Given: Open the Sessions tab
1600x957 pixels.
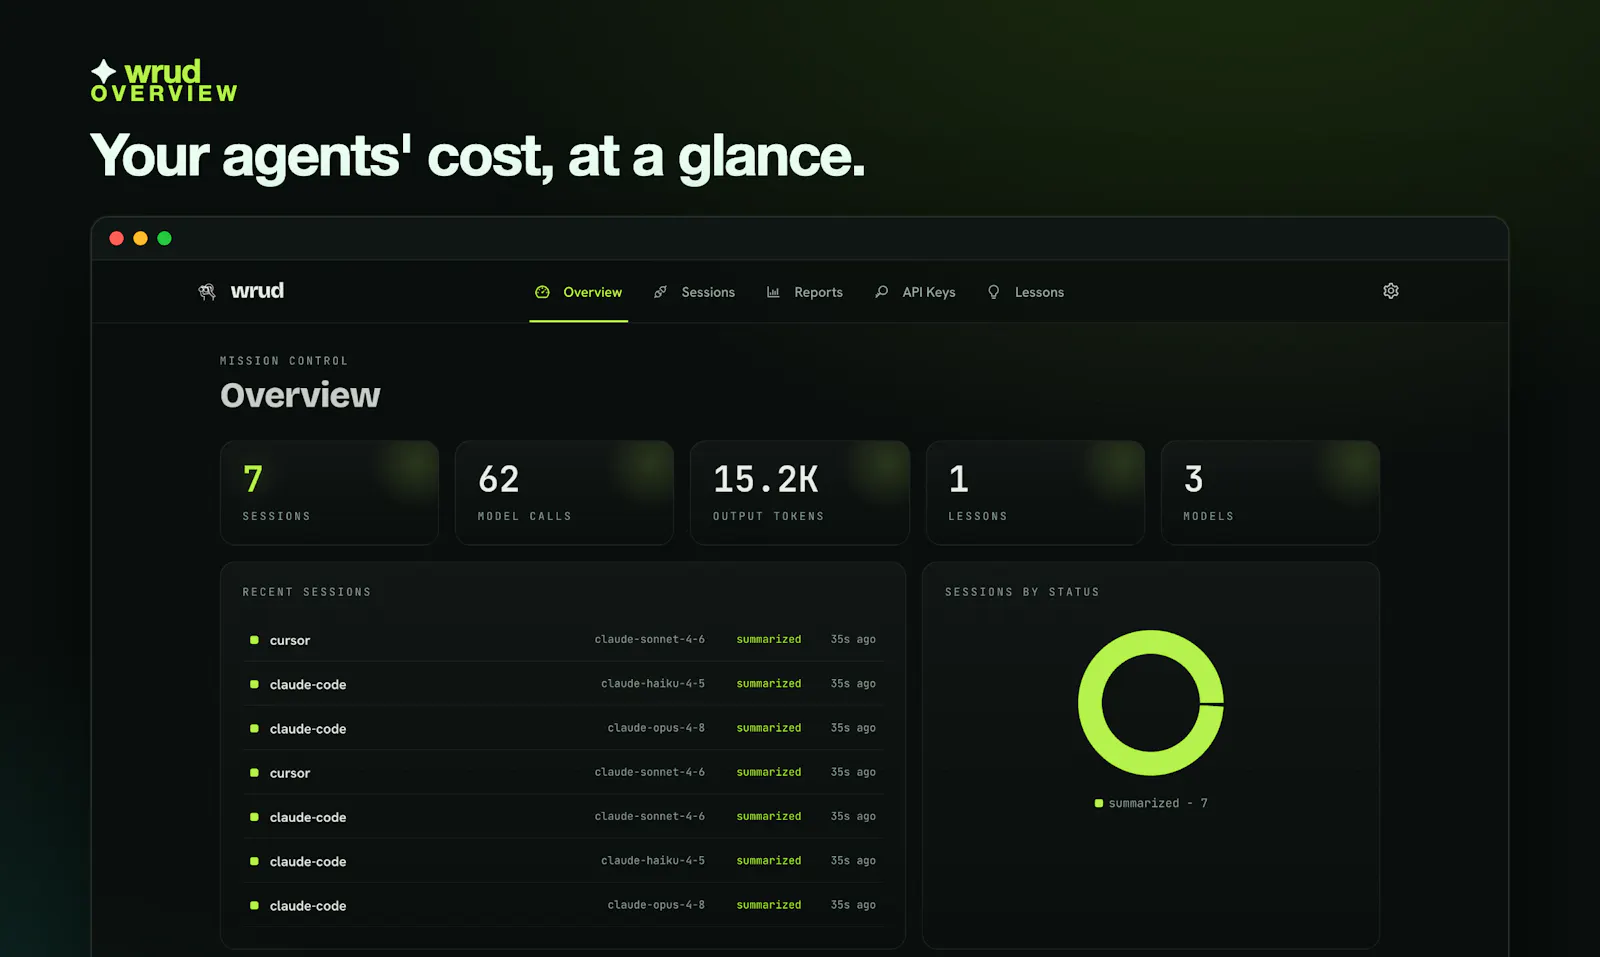Looking at the screenshot, I should pos(695,292).
